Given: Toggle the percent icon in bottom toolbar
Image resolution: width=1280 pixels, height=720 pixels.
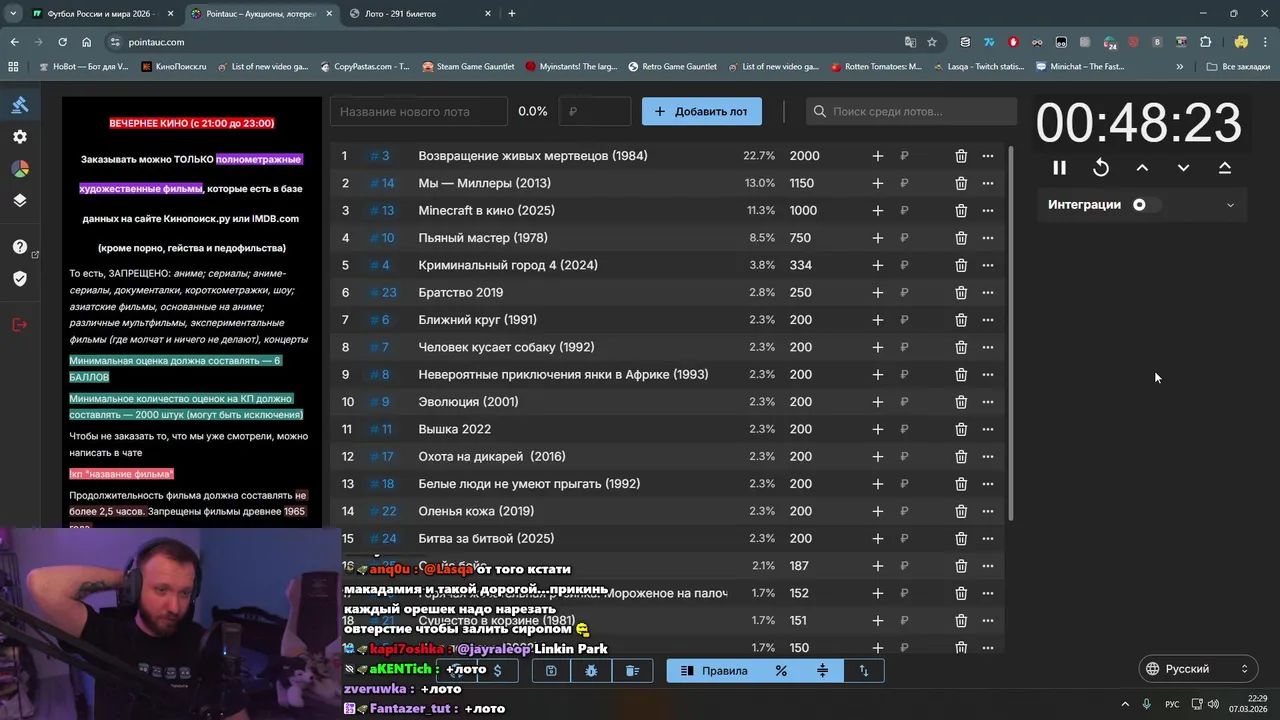Looking at the screenshot, I should [x=782, y=671].
